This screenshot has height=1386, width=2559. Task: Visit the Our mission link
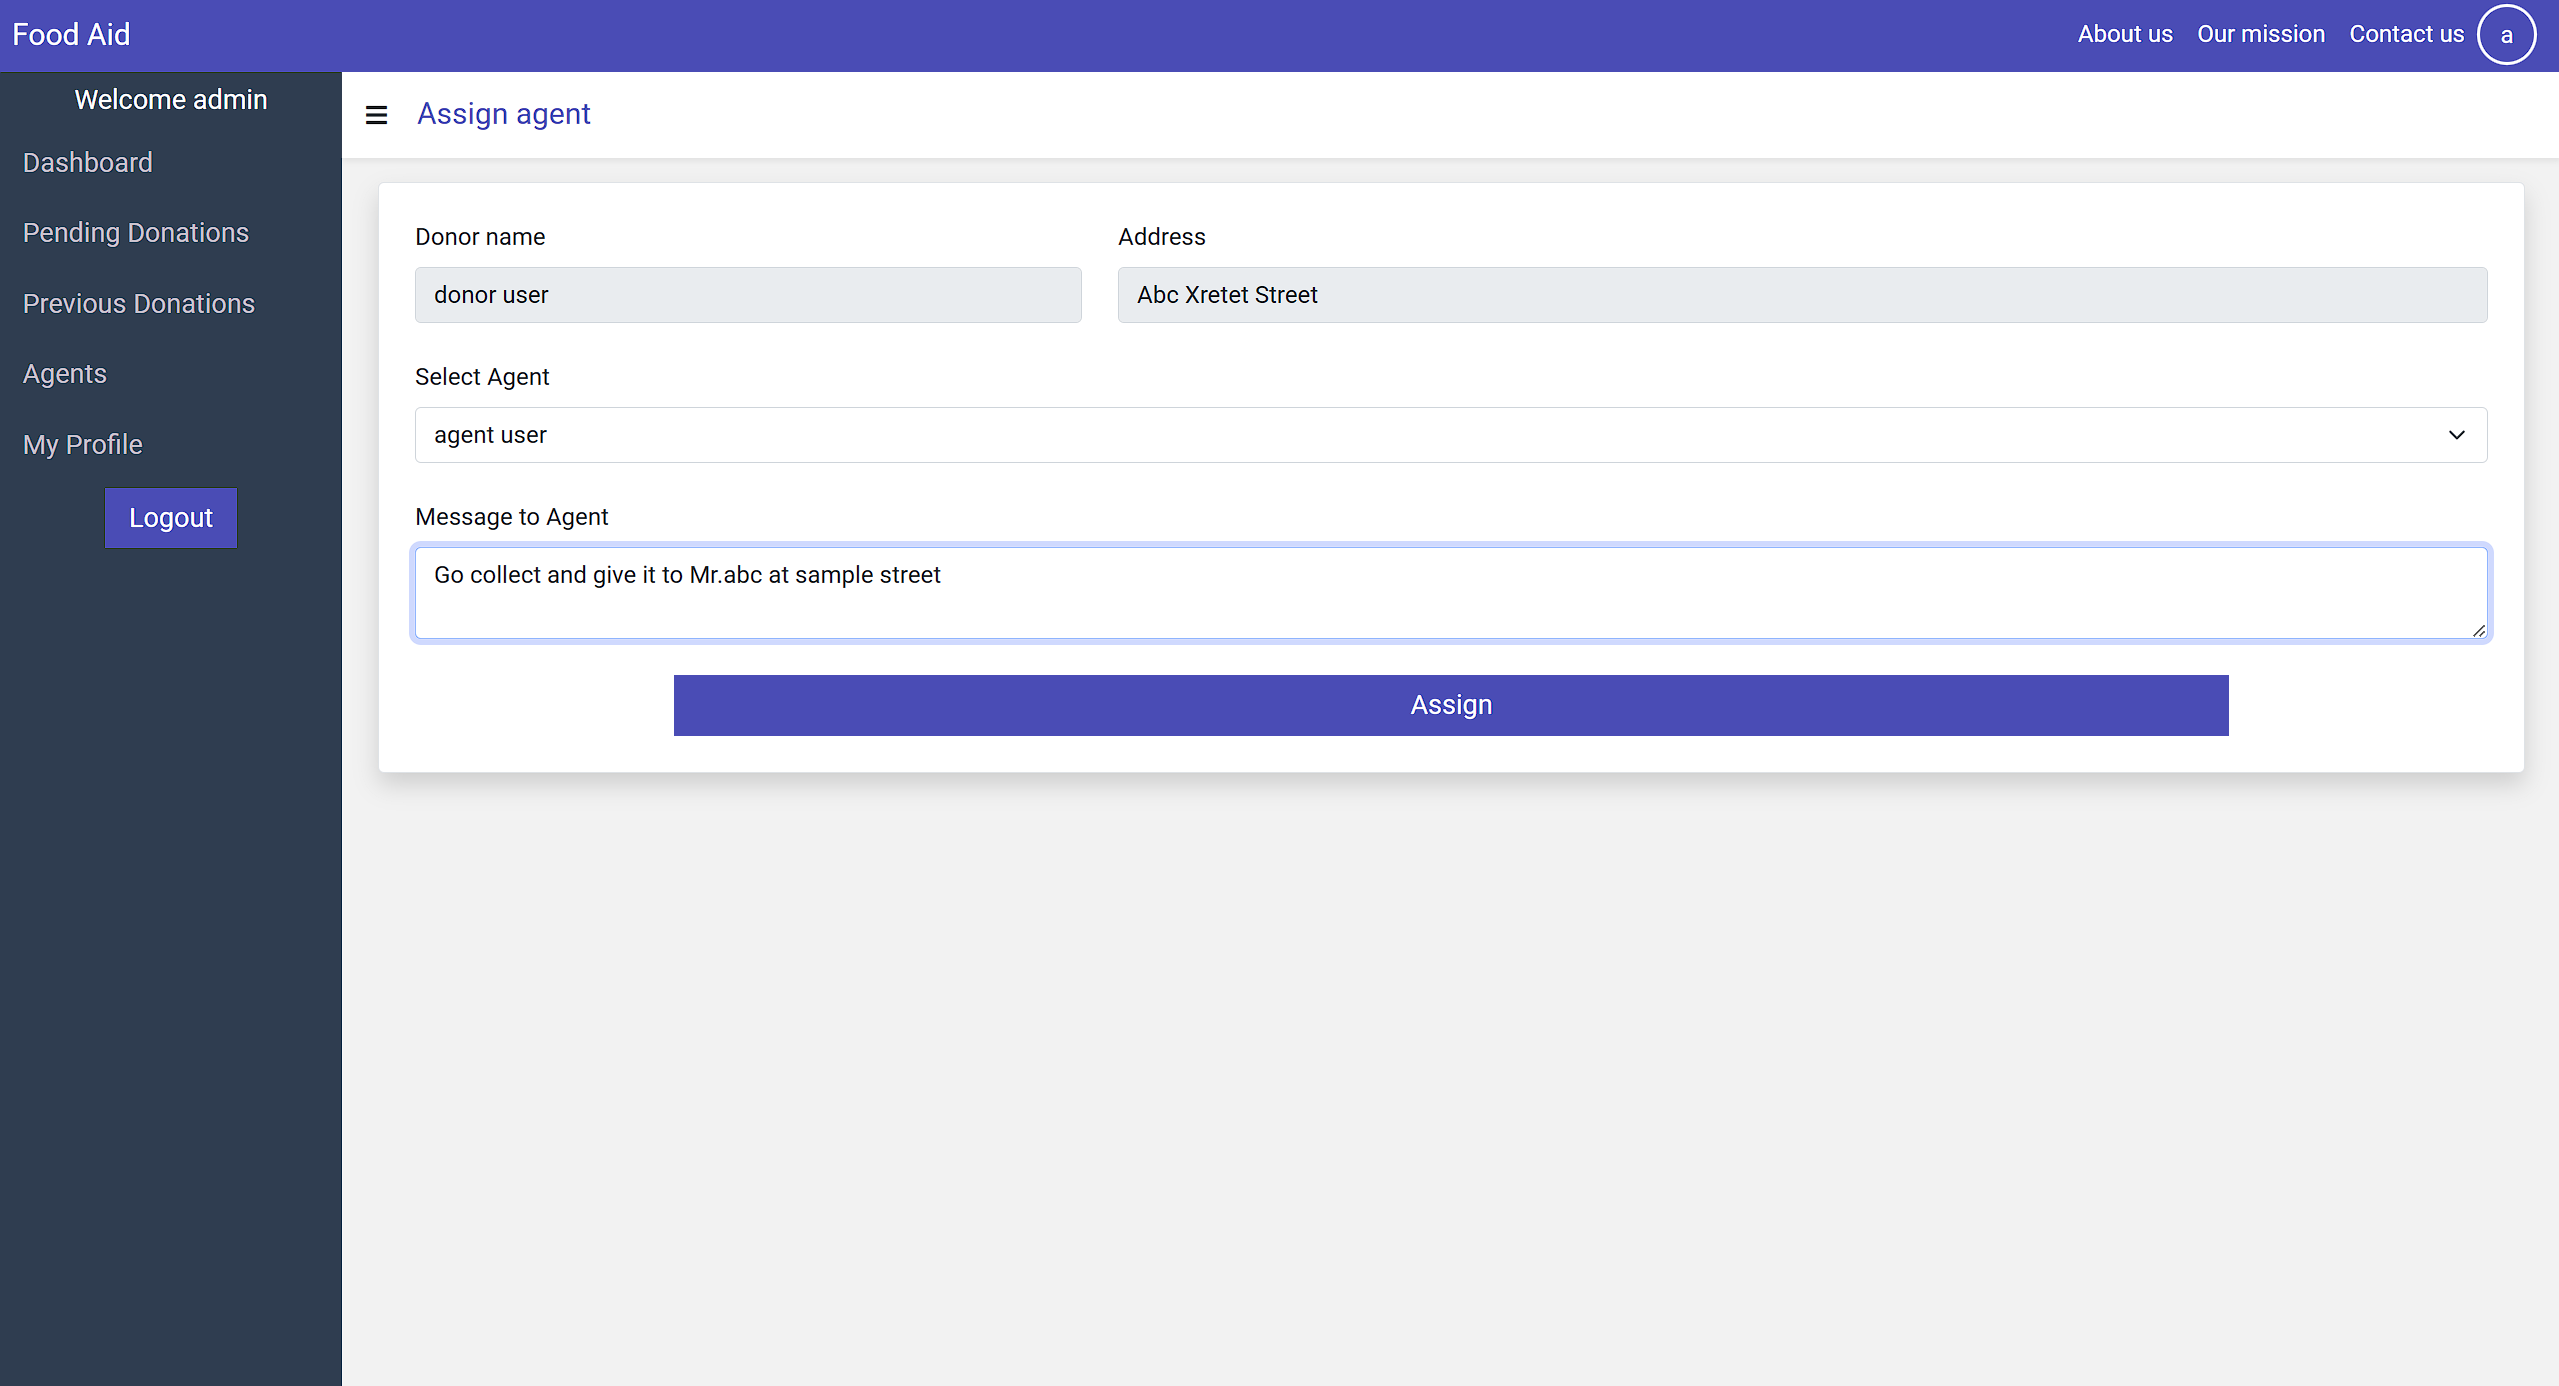(x=2260, y=34)
